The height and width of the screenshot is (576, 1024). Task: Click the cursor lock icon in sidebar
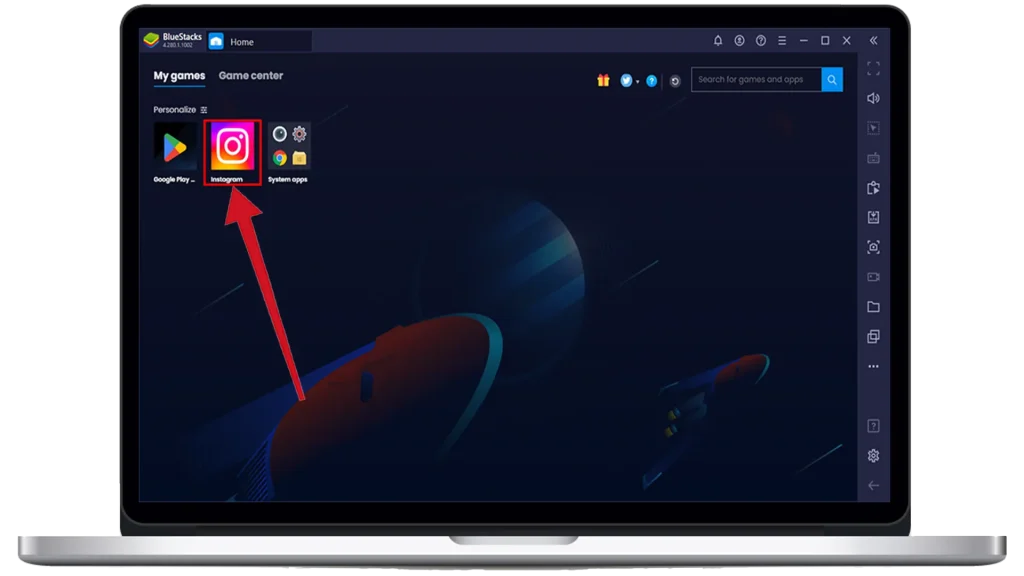[x=873, y=128]
